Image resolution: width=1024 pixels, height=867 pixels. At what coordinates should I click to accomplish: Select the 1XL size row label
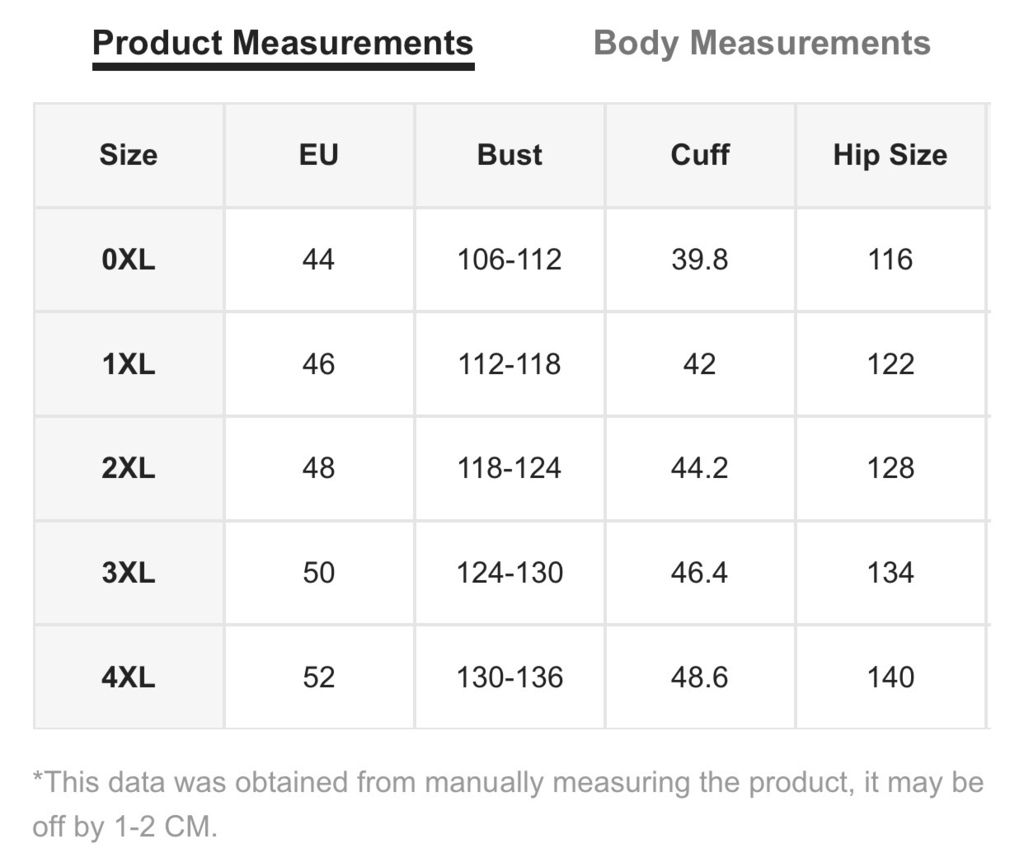click(129, 364)
